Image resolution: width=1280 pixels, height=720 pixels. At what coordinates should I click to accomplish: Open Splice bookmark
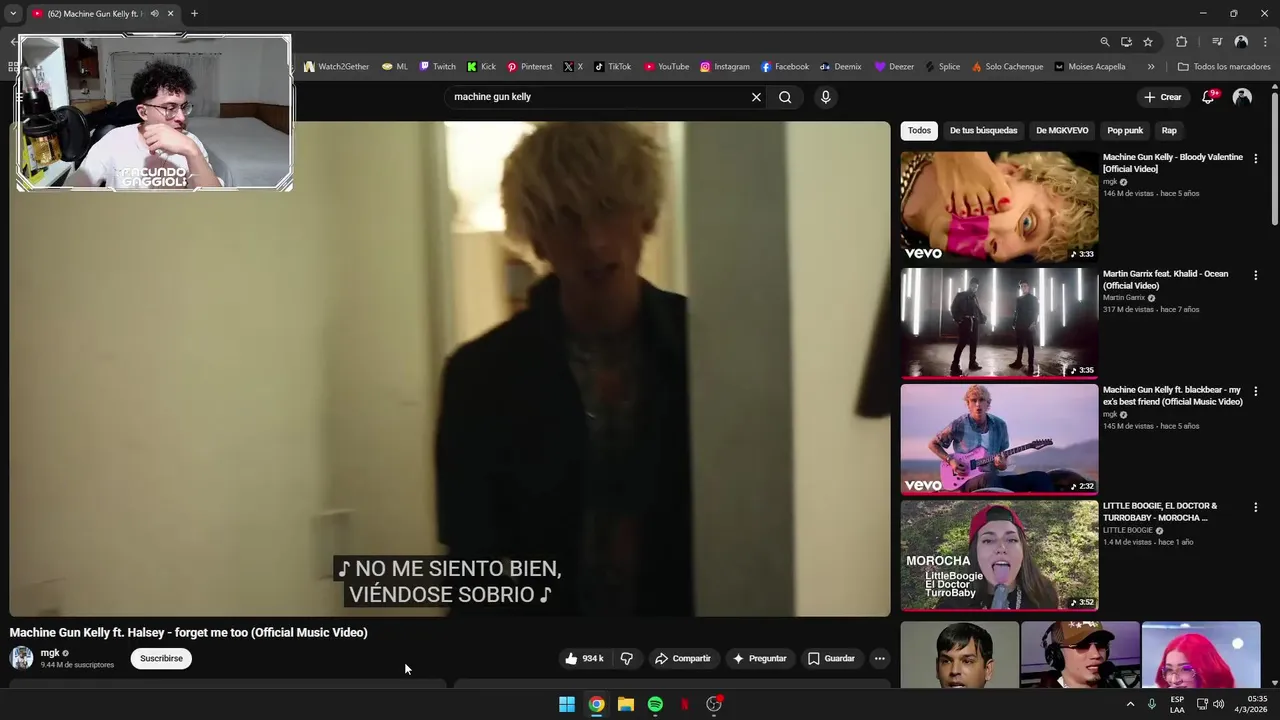pyautogui.click(x=943, y=67)
